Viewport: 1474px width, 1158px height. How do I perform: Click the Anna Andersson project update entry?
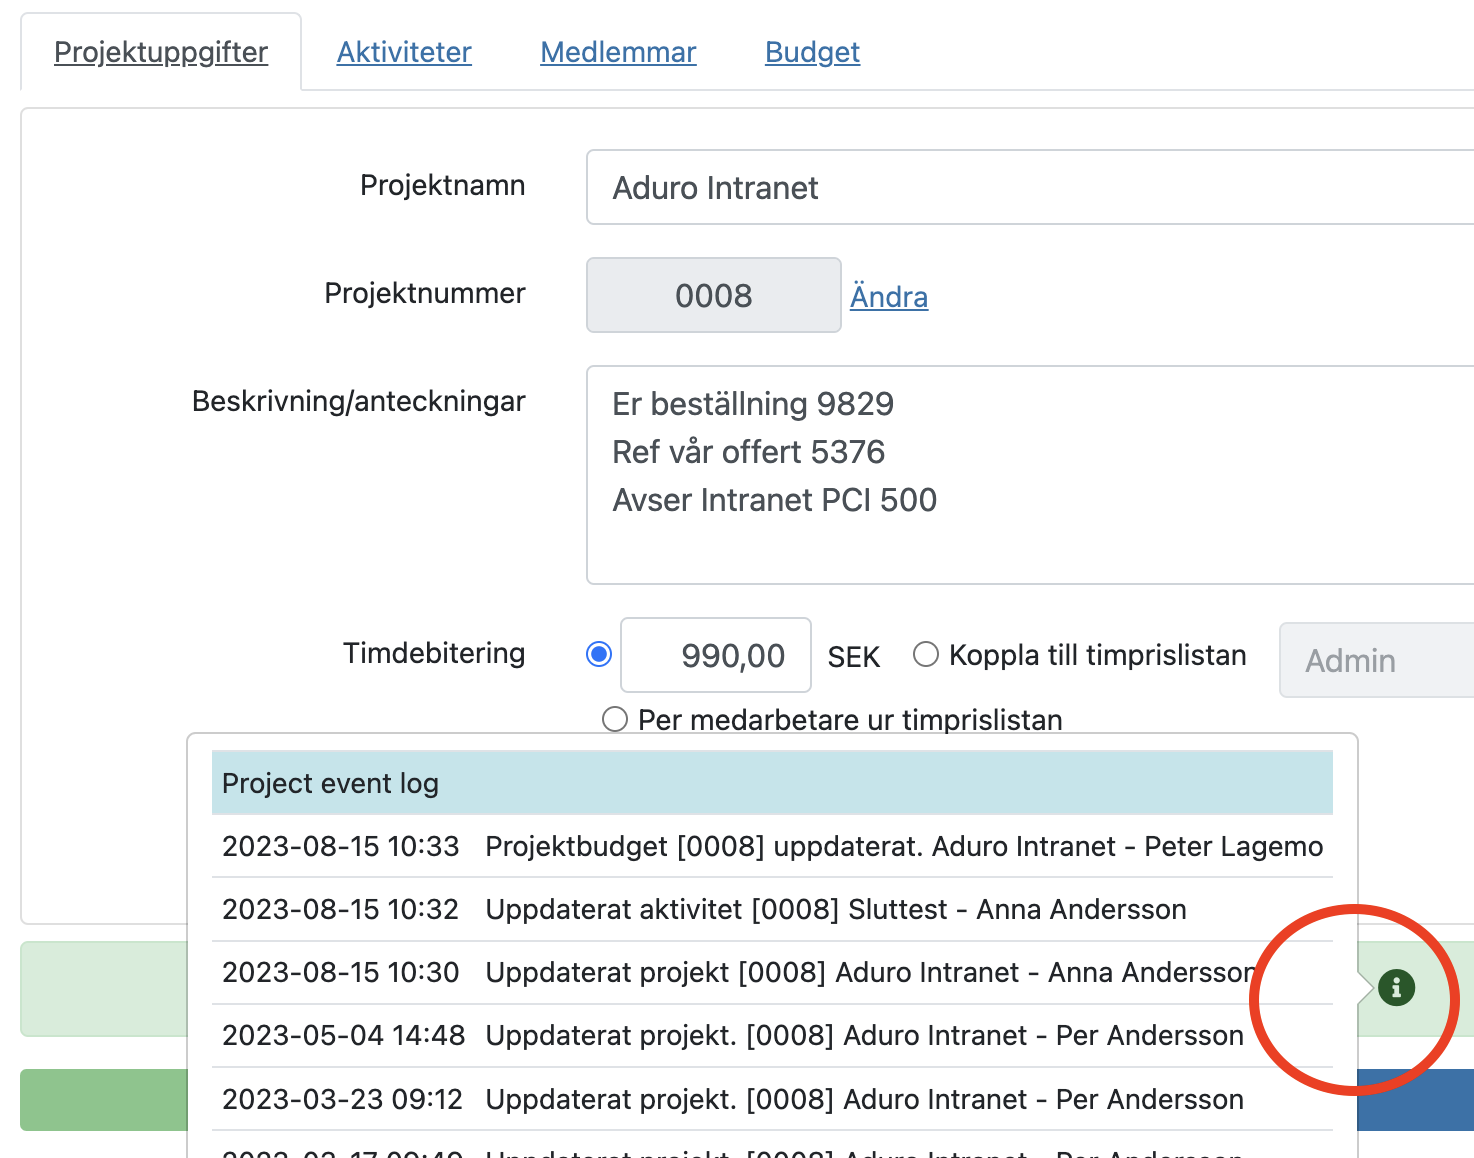740,972
